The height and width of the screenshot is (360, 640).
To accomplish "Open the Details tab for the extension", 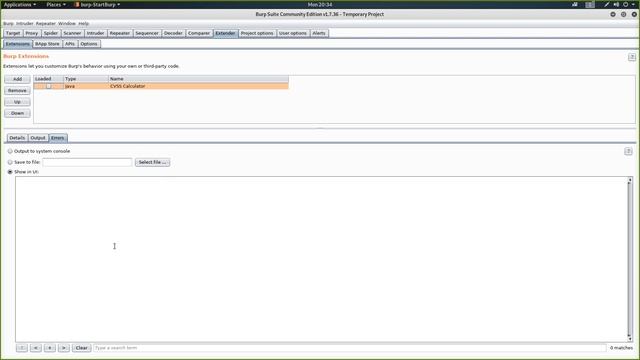I will point(17,138).
